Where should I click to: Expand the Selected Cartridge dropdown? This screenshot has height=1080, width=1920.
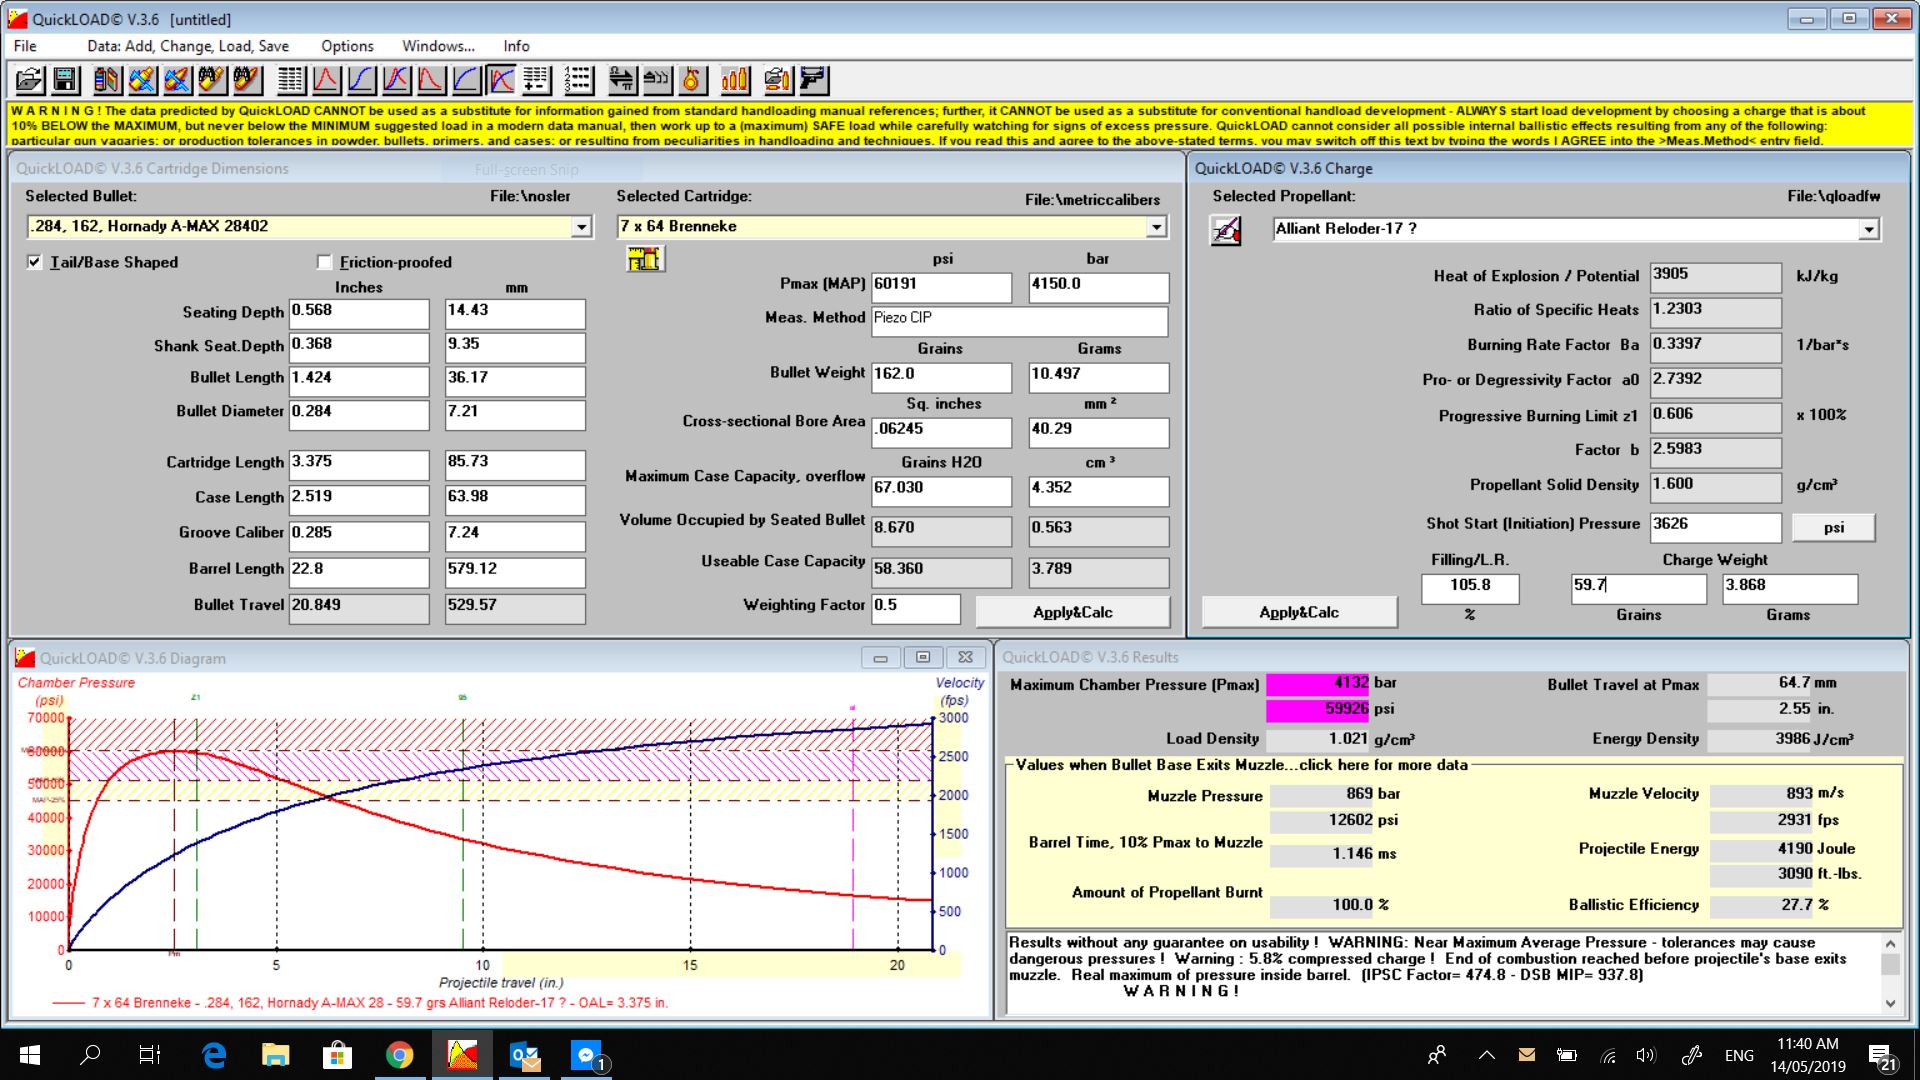tap(1156, 227)
